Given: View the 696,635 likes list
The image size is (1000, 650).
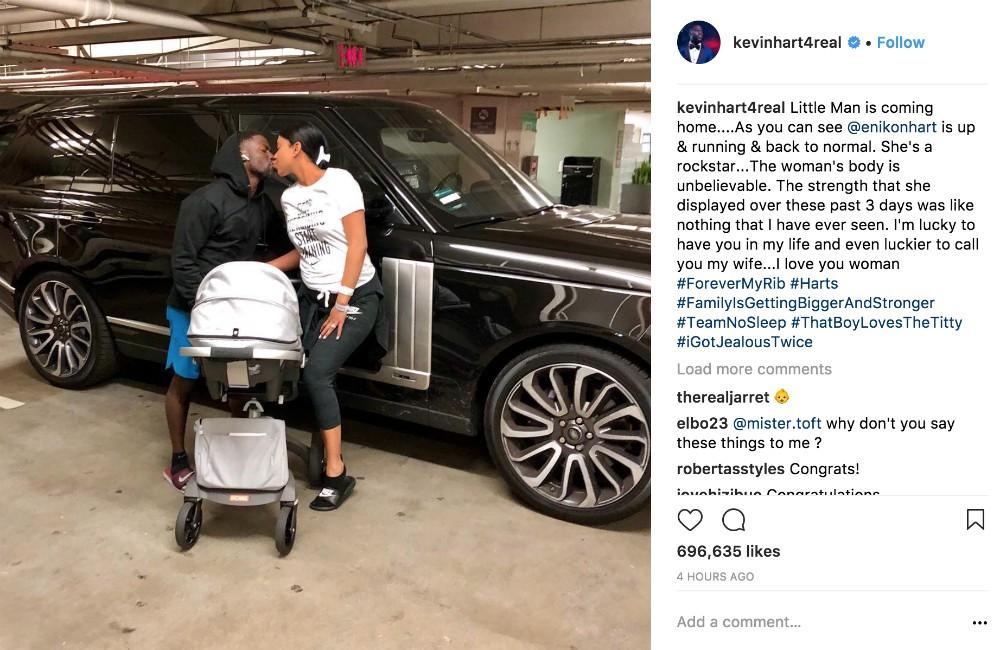Looking at the screenshot, I should point(728,551).
